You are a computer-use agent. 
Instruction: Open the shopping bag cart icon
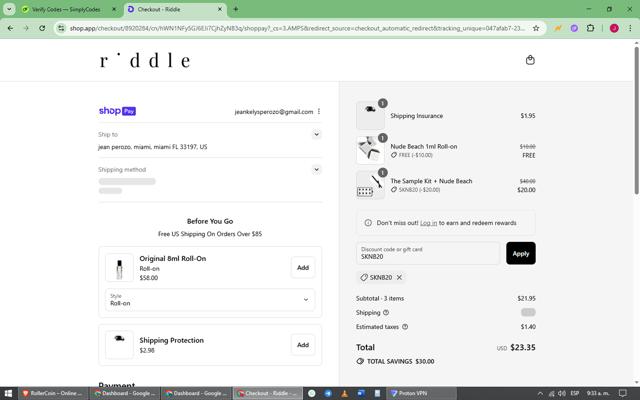click(x=530, y=60)
